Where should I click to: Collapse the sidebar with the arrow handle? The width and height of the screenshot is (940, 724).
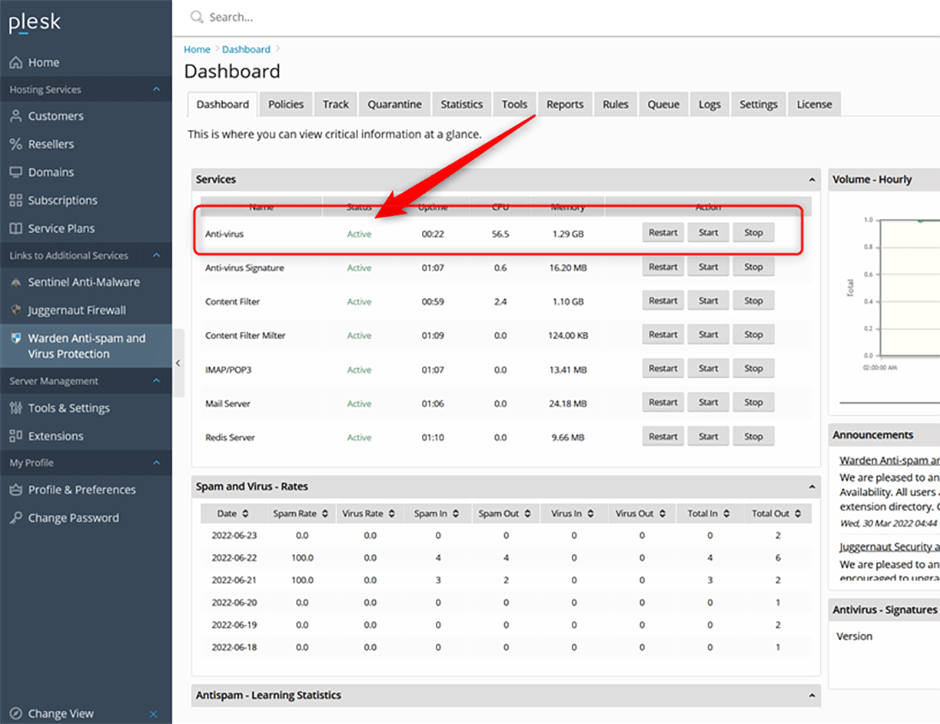point(178,363)
